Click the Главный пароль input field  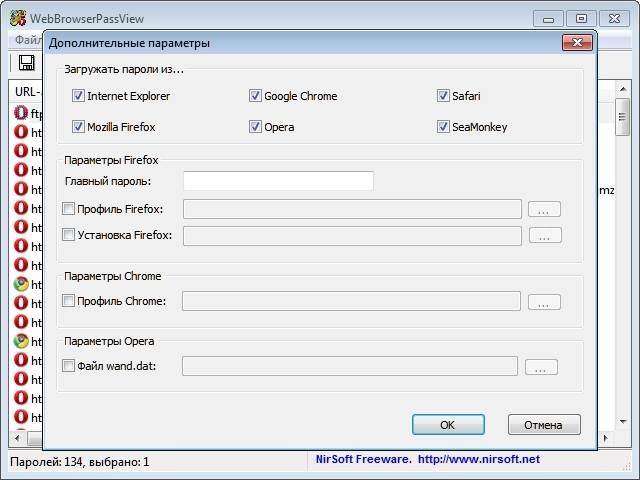point(278,181)
